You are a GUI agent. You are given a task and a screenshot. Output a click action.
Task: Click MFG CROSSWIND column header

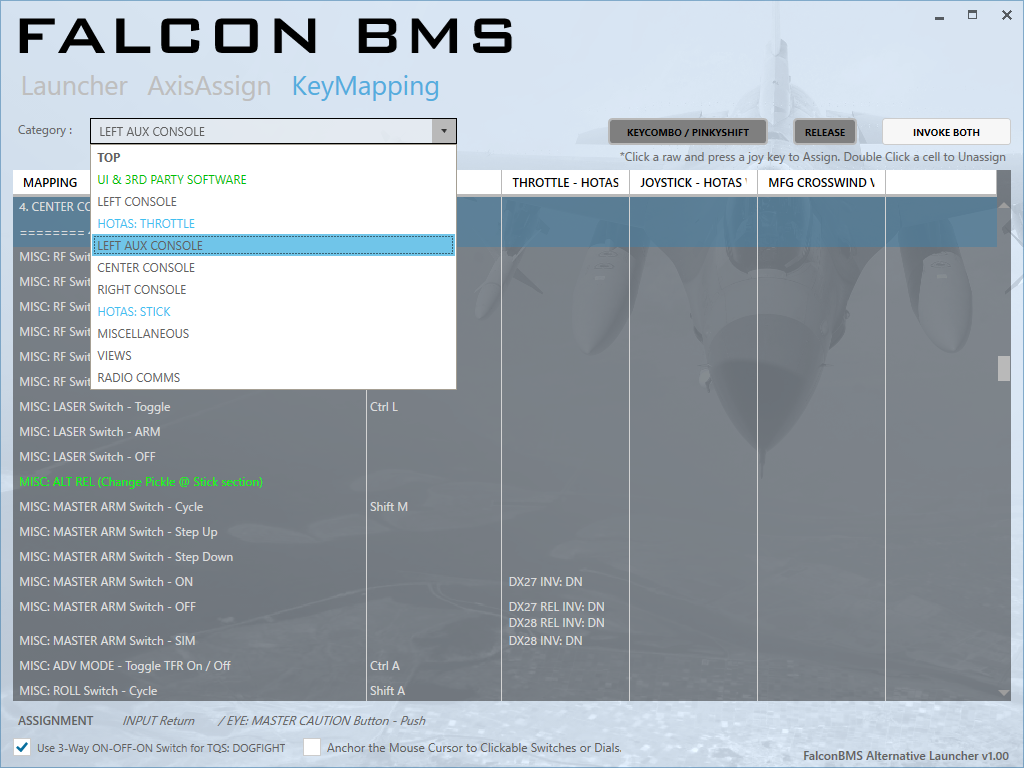[821, 183]
